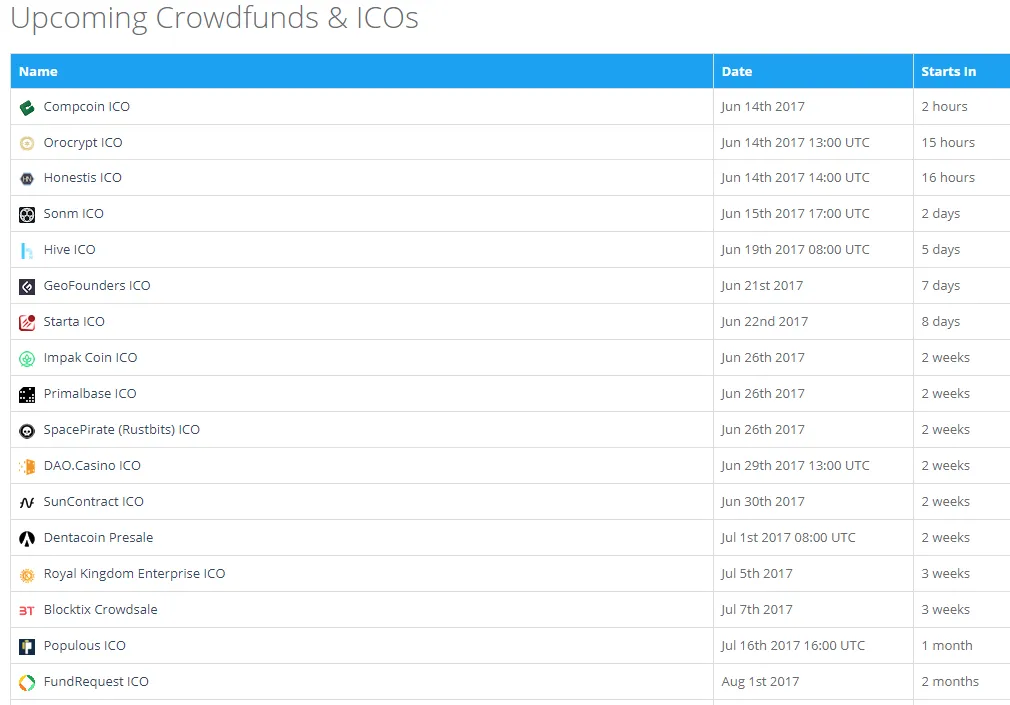Click the GeoFounders ICO logo icon
This screenshot has height=705, width=1010.
tap(27, 287)
